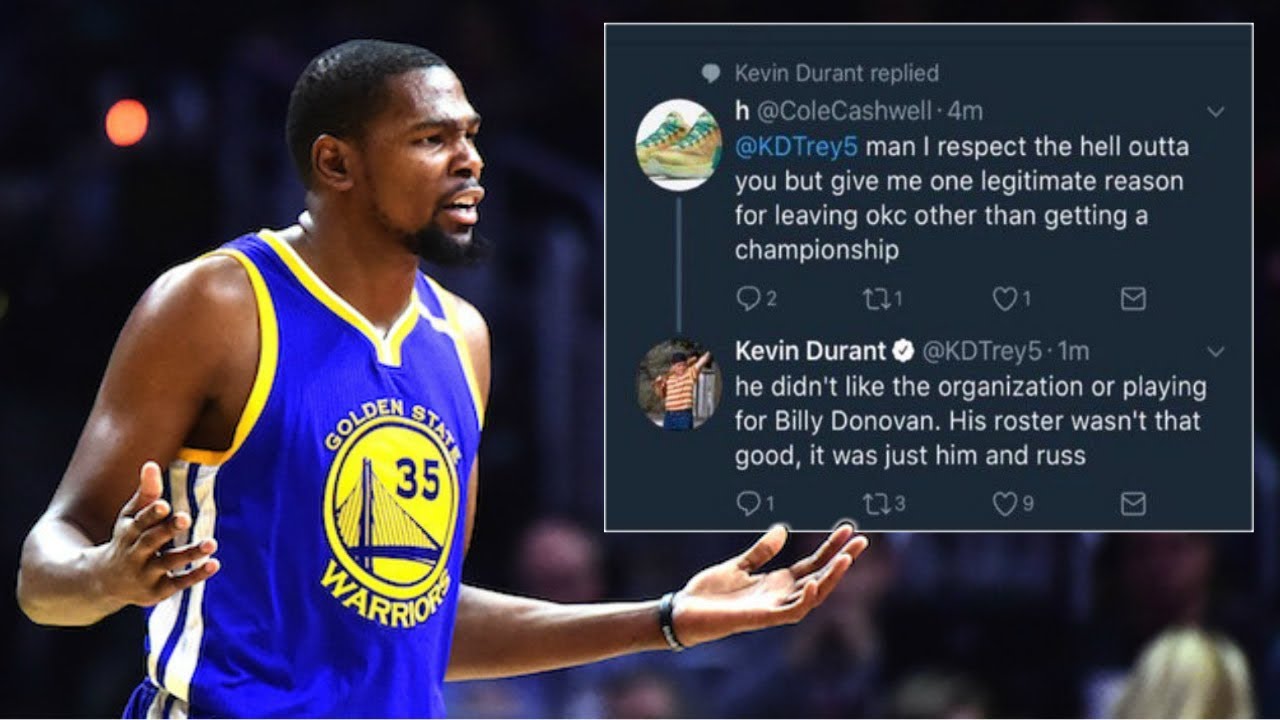
Task: Open Kevin Durant's profile avatar
Action: tap(679, 384)
